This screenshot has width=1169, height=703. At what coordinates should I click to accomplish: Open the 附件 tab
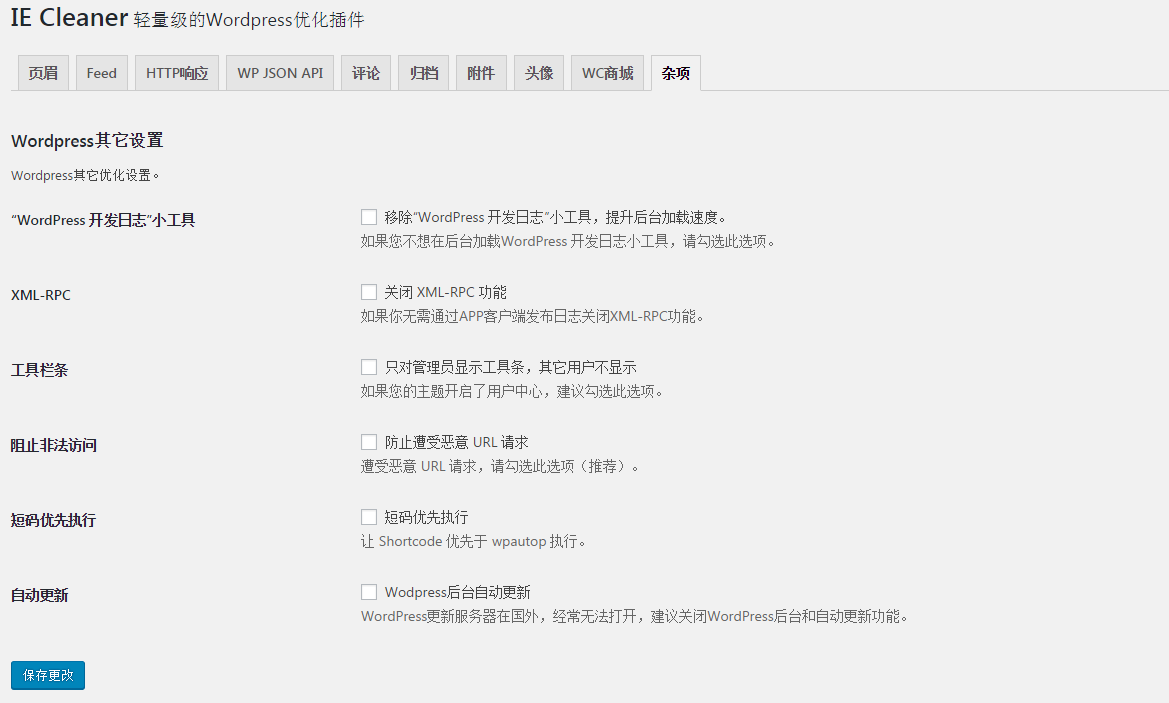click(481, 73)
